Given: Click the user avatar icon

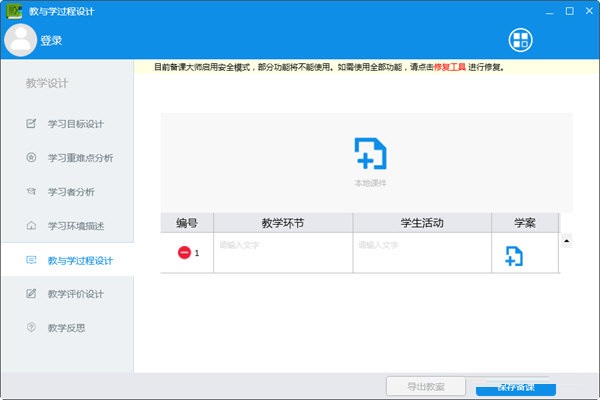Looking at the screenshot, I should point(20,40).
